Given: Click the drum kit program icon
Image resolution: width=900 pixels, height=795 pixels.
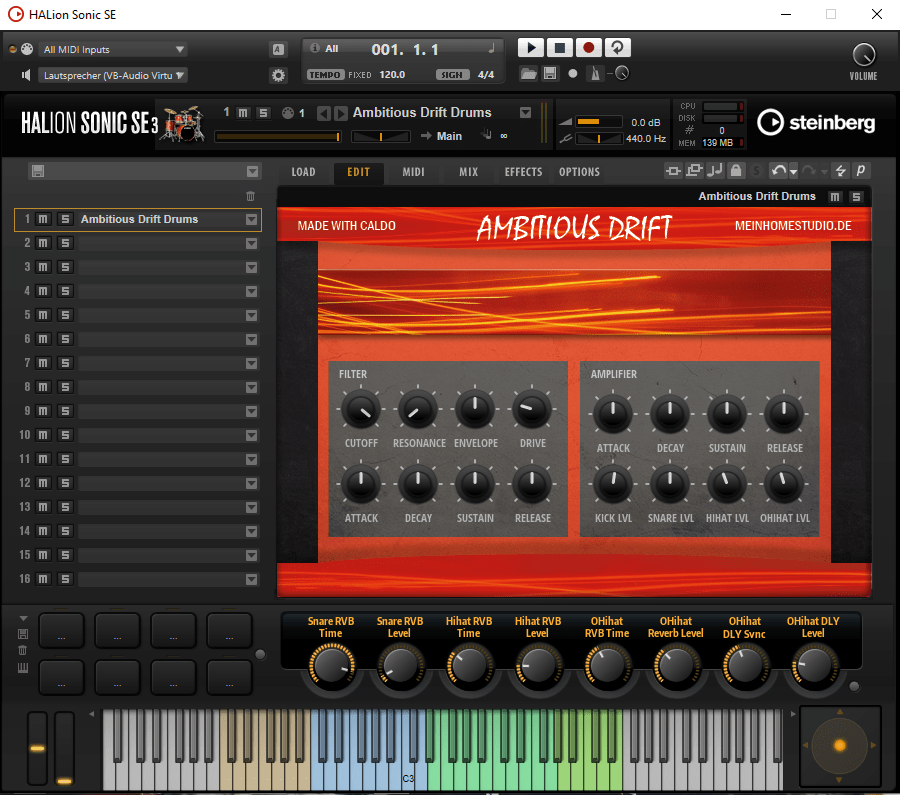Looking at the screenshot, I should [x=183, y=123].
